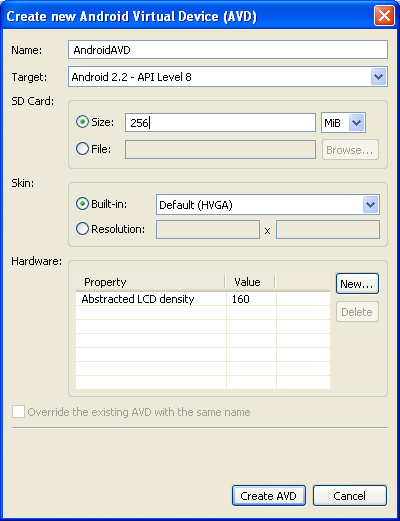Image resolution: width=400 pixels, height=521 pixels.
Task: Click the SD card size field showing 256
Action: pos(220,123)
